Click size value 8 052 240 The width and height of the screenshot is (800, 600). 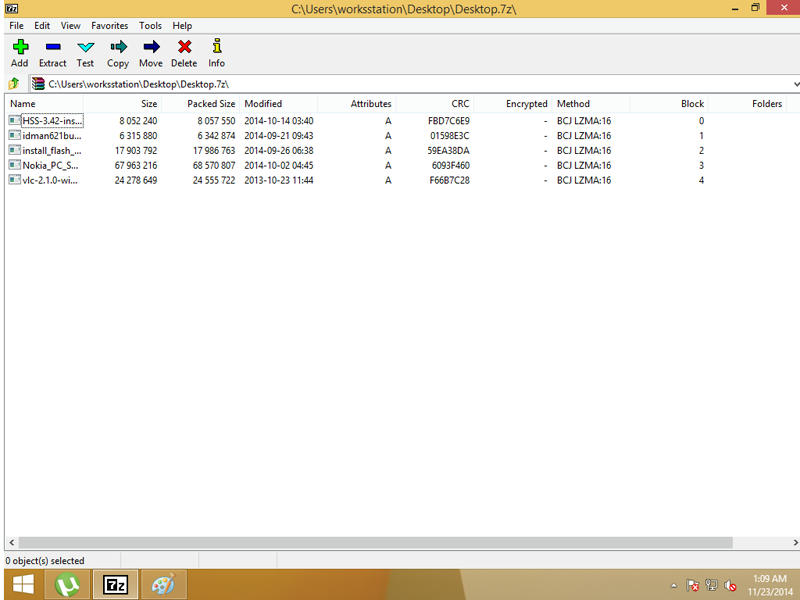pyautogui.click(x=138, y=121)
